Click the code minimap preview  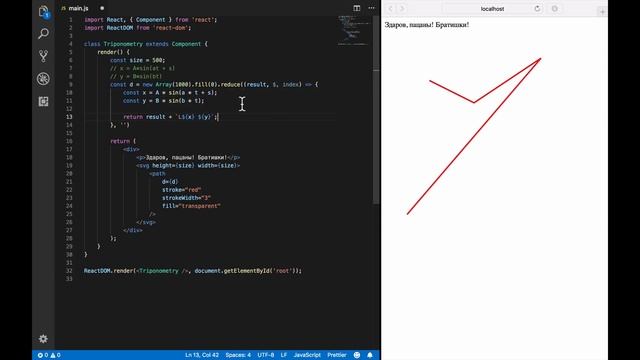click(x=353, y=30)
